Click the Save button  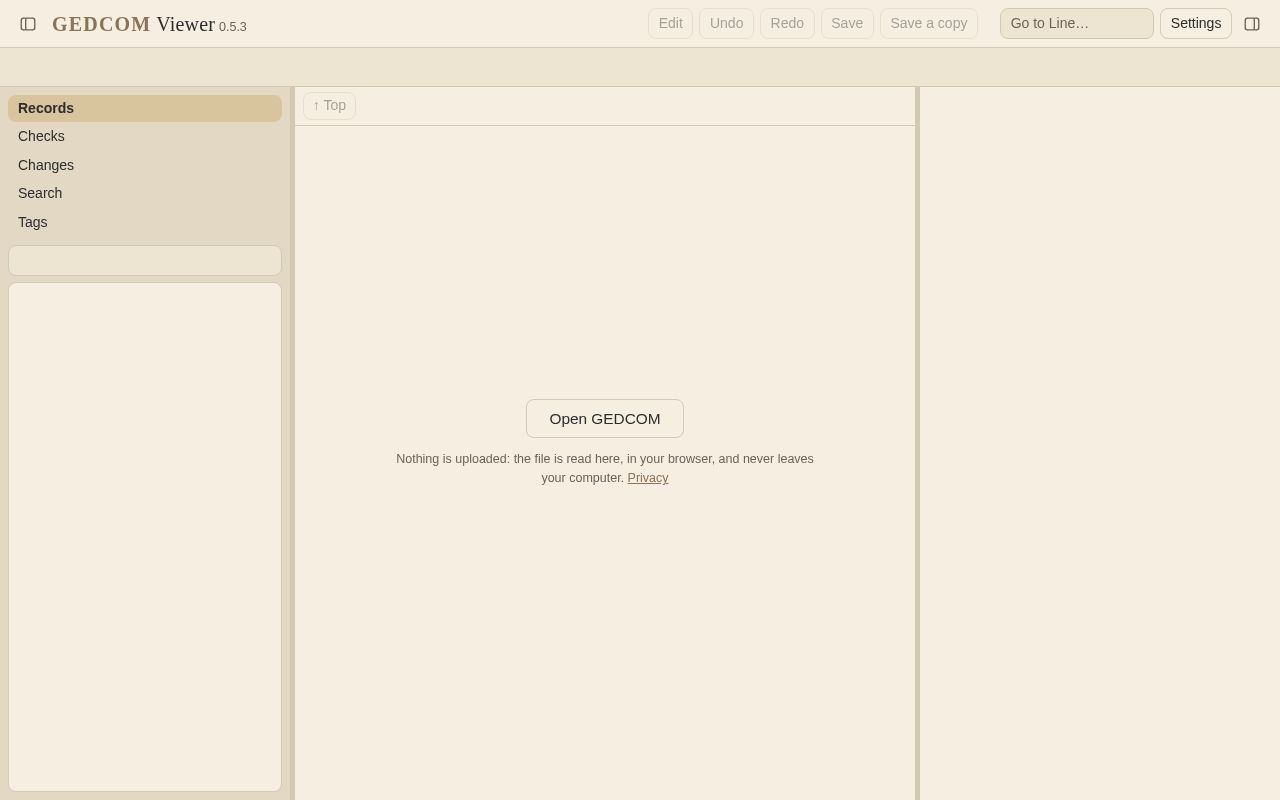(847, 23)
